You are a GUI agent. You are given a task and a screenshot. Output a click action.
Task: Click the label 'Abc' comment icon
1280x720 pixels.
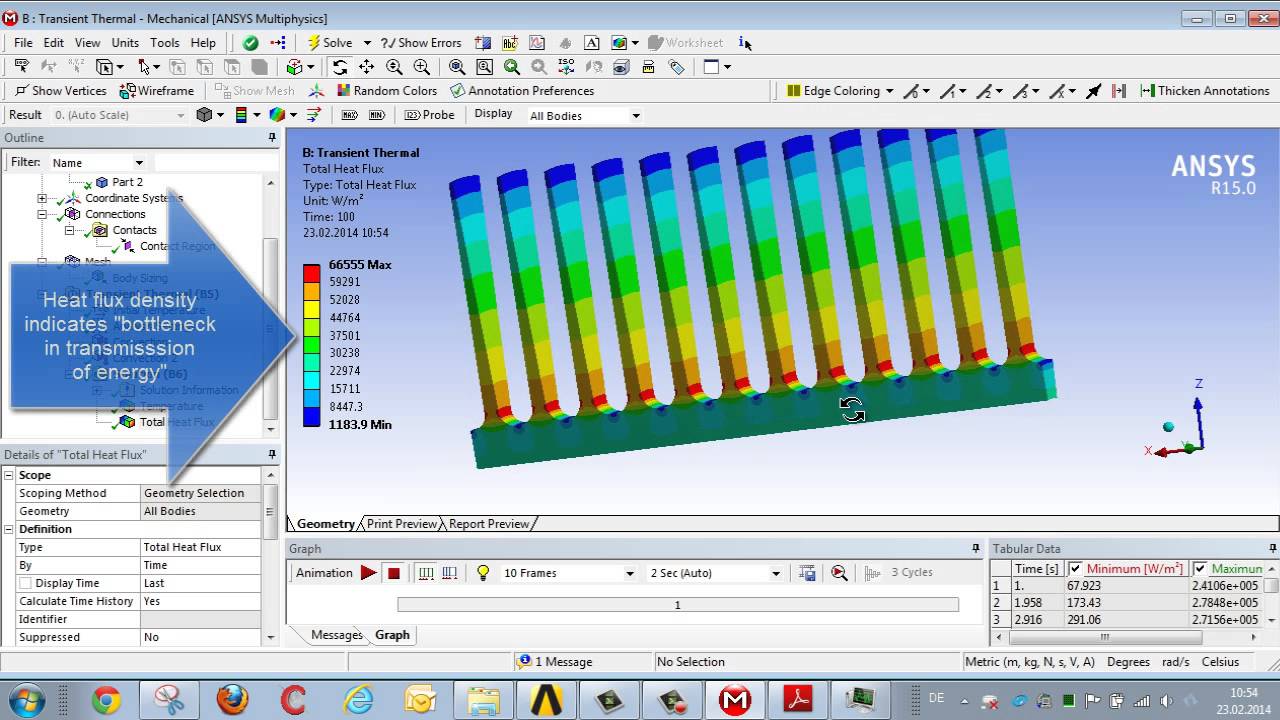(510, 43)
